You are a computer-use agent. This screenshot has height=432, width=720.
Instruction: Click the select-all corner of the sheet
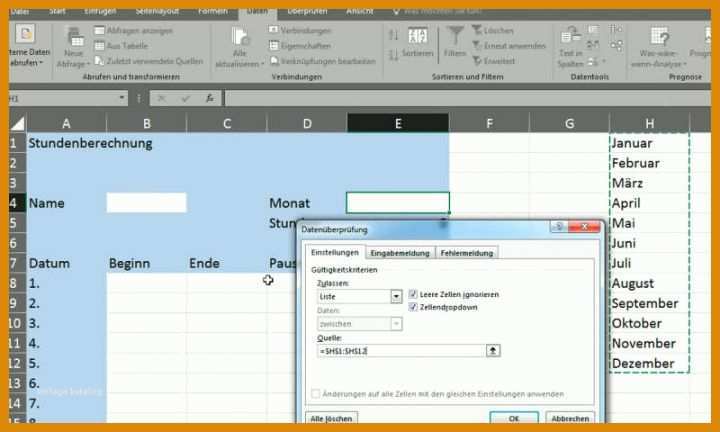tap(18, 123)
